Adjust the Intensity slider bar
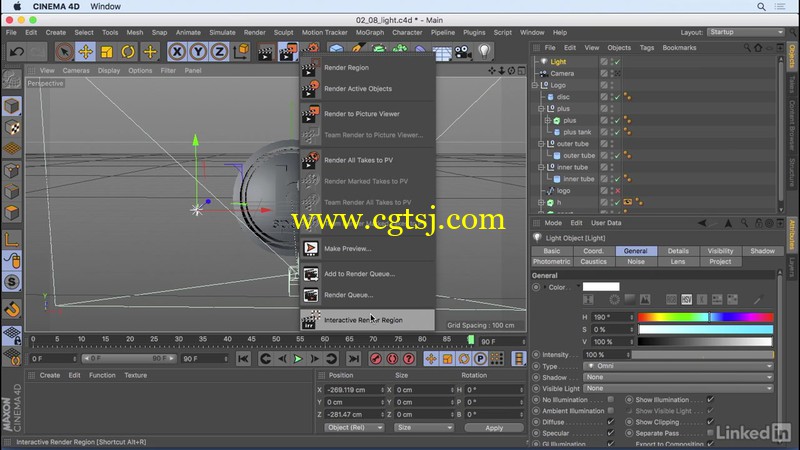This screenshot has height=450, width=800. (703, 355)
